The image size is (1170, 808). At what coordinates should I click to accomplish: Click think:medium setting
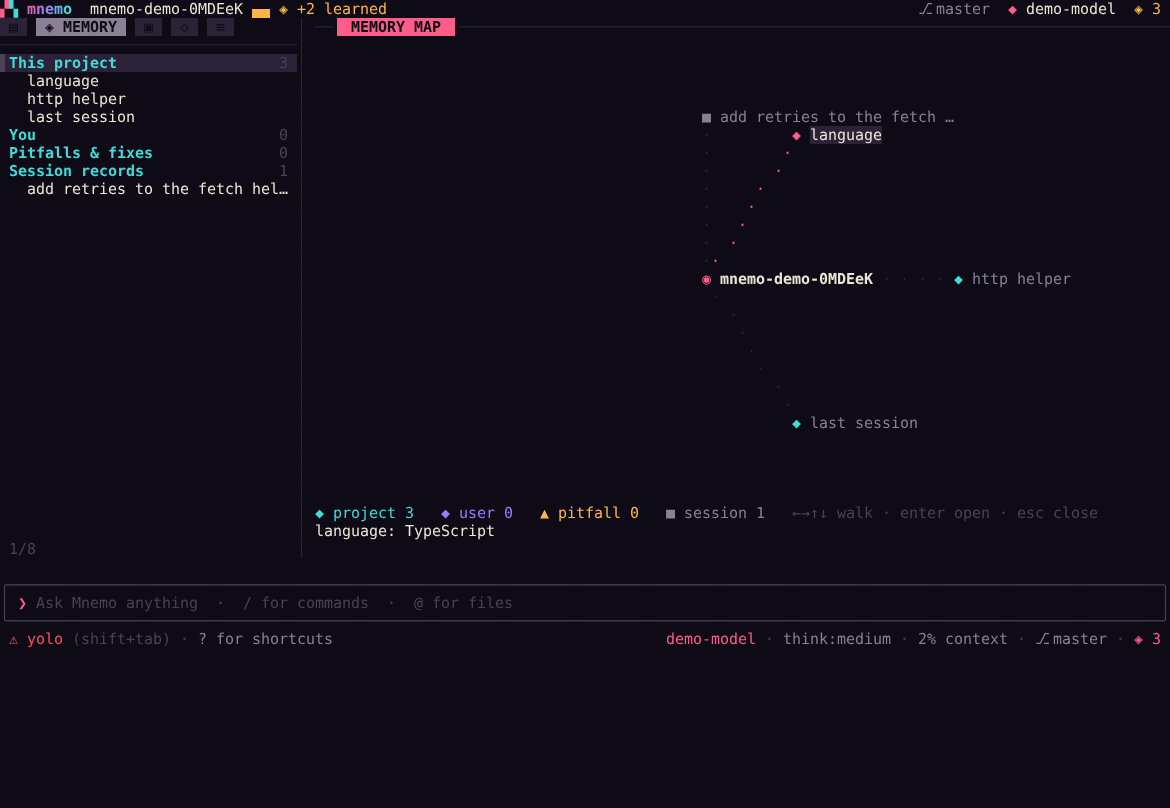(x=836, y=639)
